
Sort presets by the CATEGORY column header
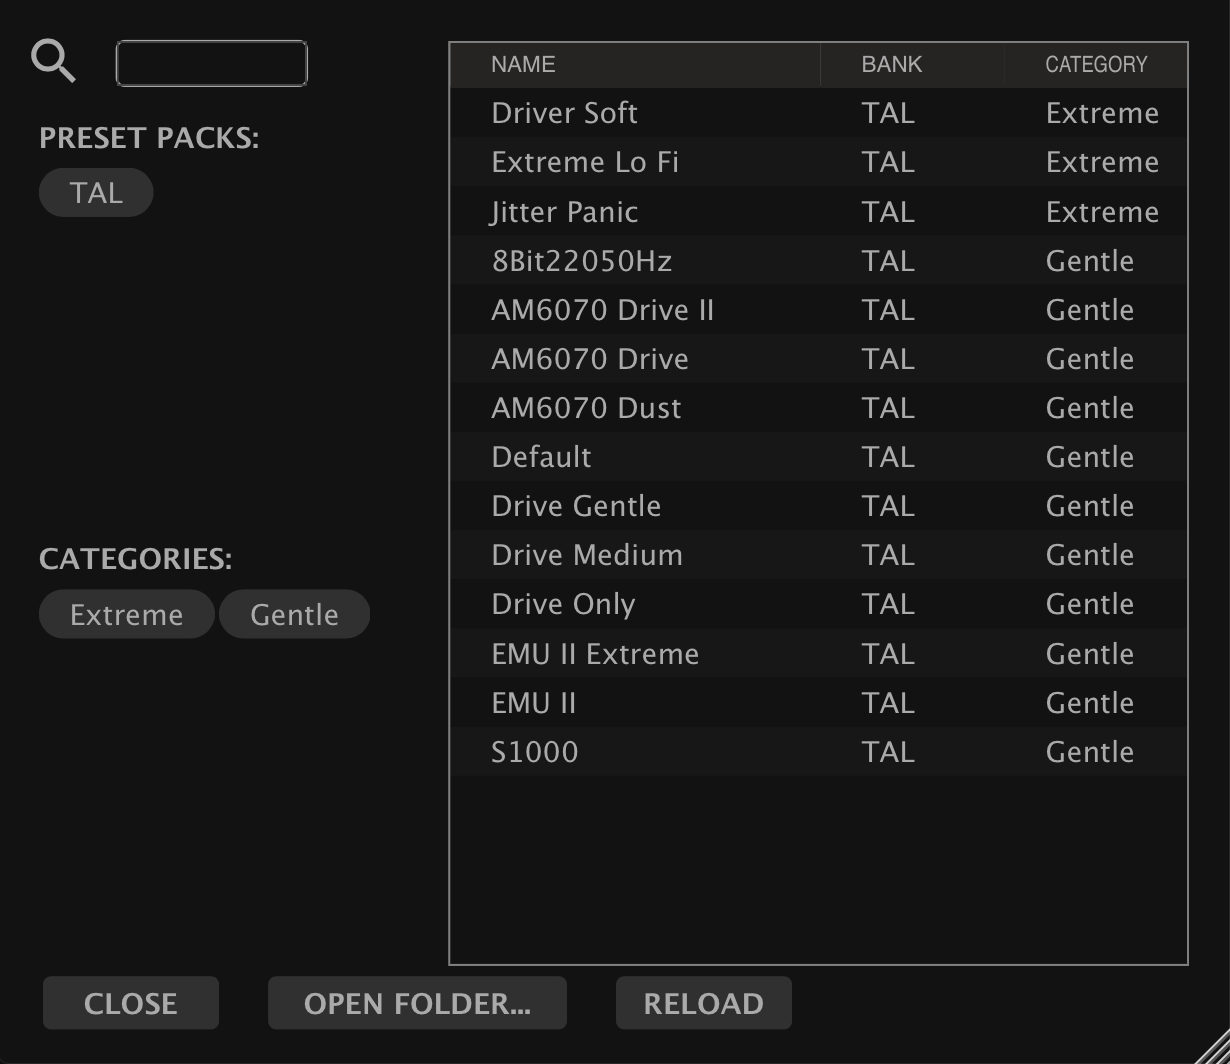click(1096, 65)
